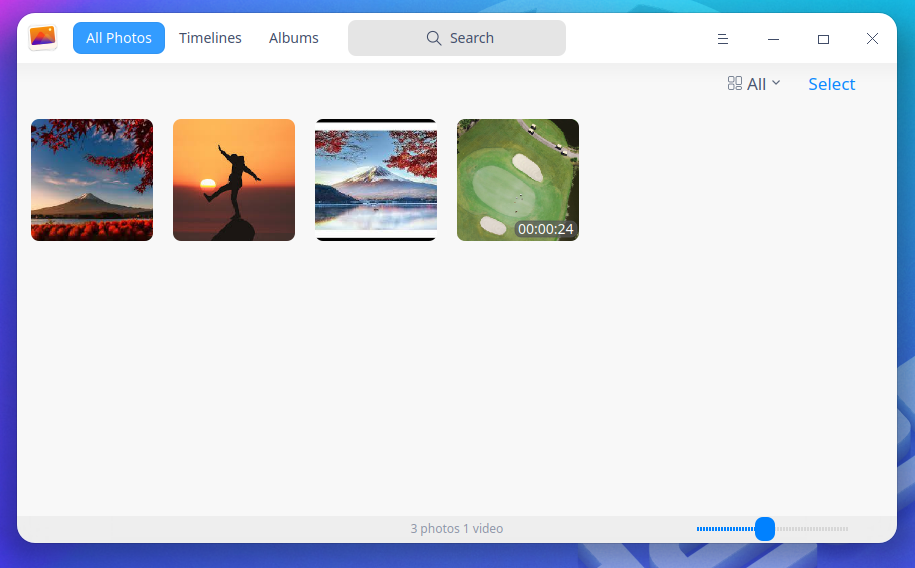The width and height of the screenshot is (915, 568).
Task: Click the "3 photos 1 video" status text
Action: click(x=457, y=529)
